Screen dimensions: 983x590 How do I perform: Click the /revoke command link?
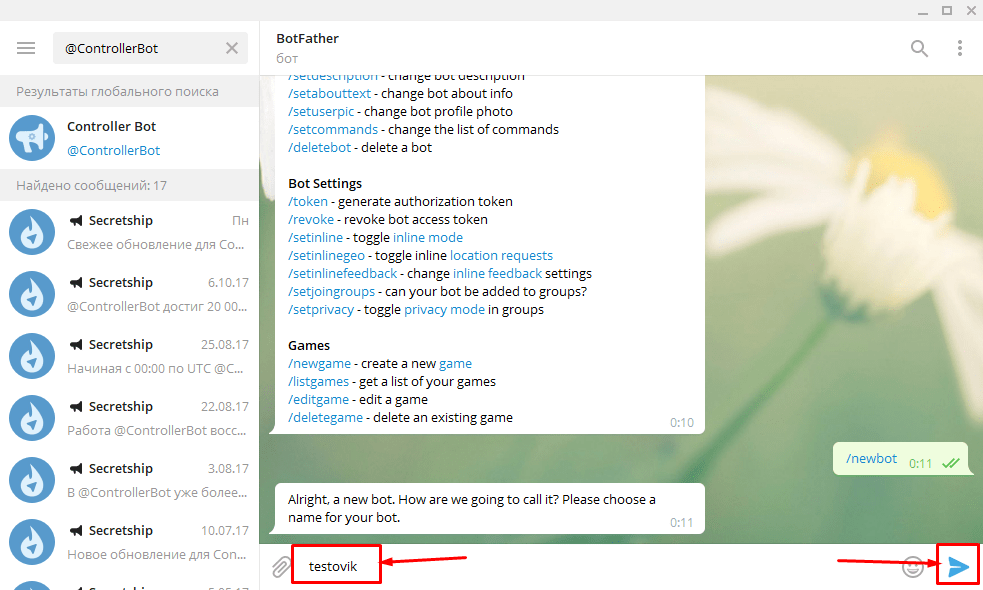[311, 219]
